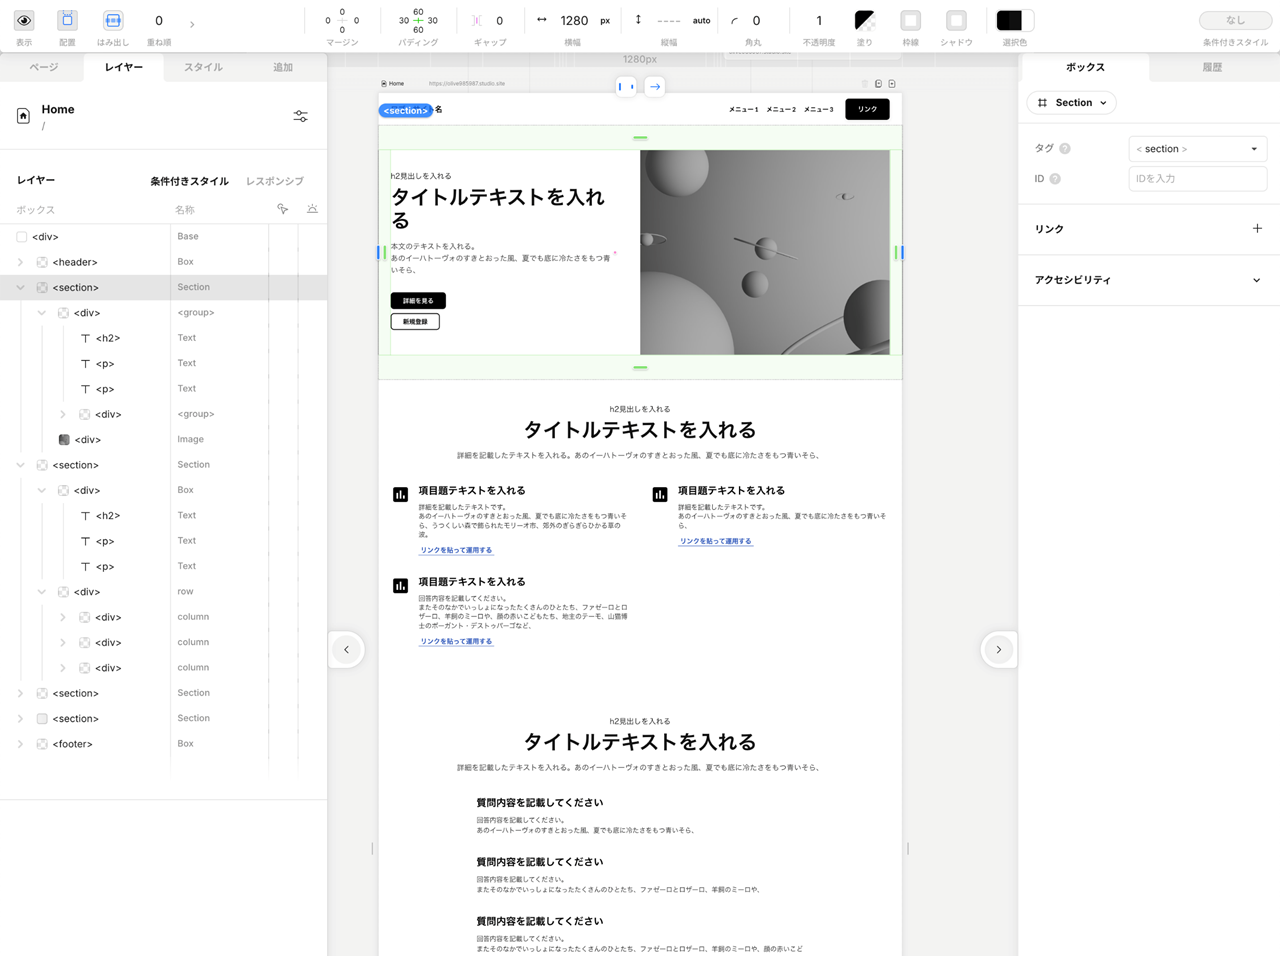The width and height of the screenshot is (1280, 960).
Task: Toggle the 表示 eye icon
Action: 24,20
